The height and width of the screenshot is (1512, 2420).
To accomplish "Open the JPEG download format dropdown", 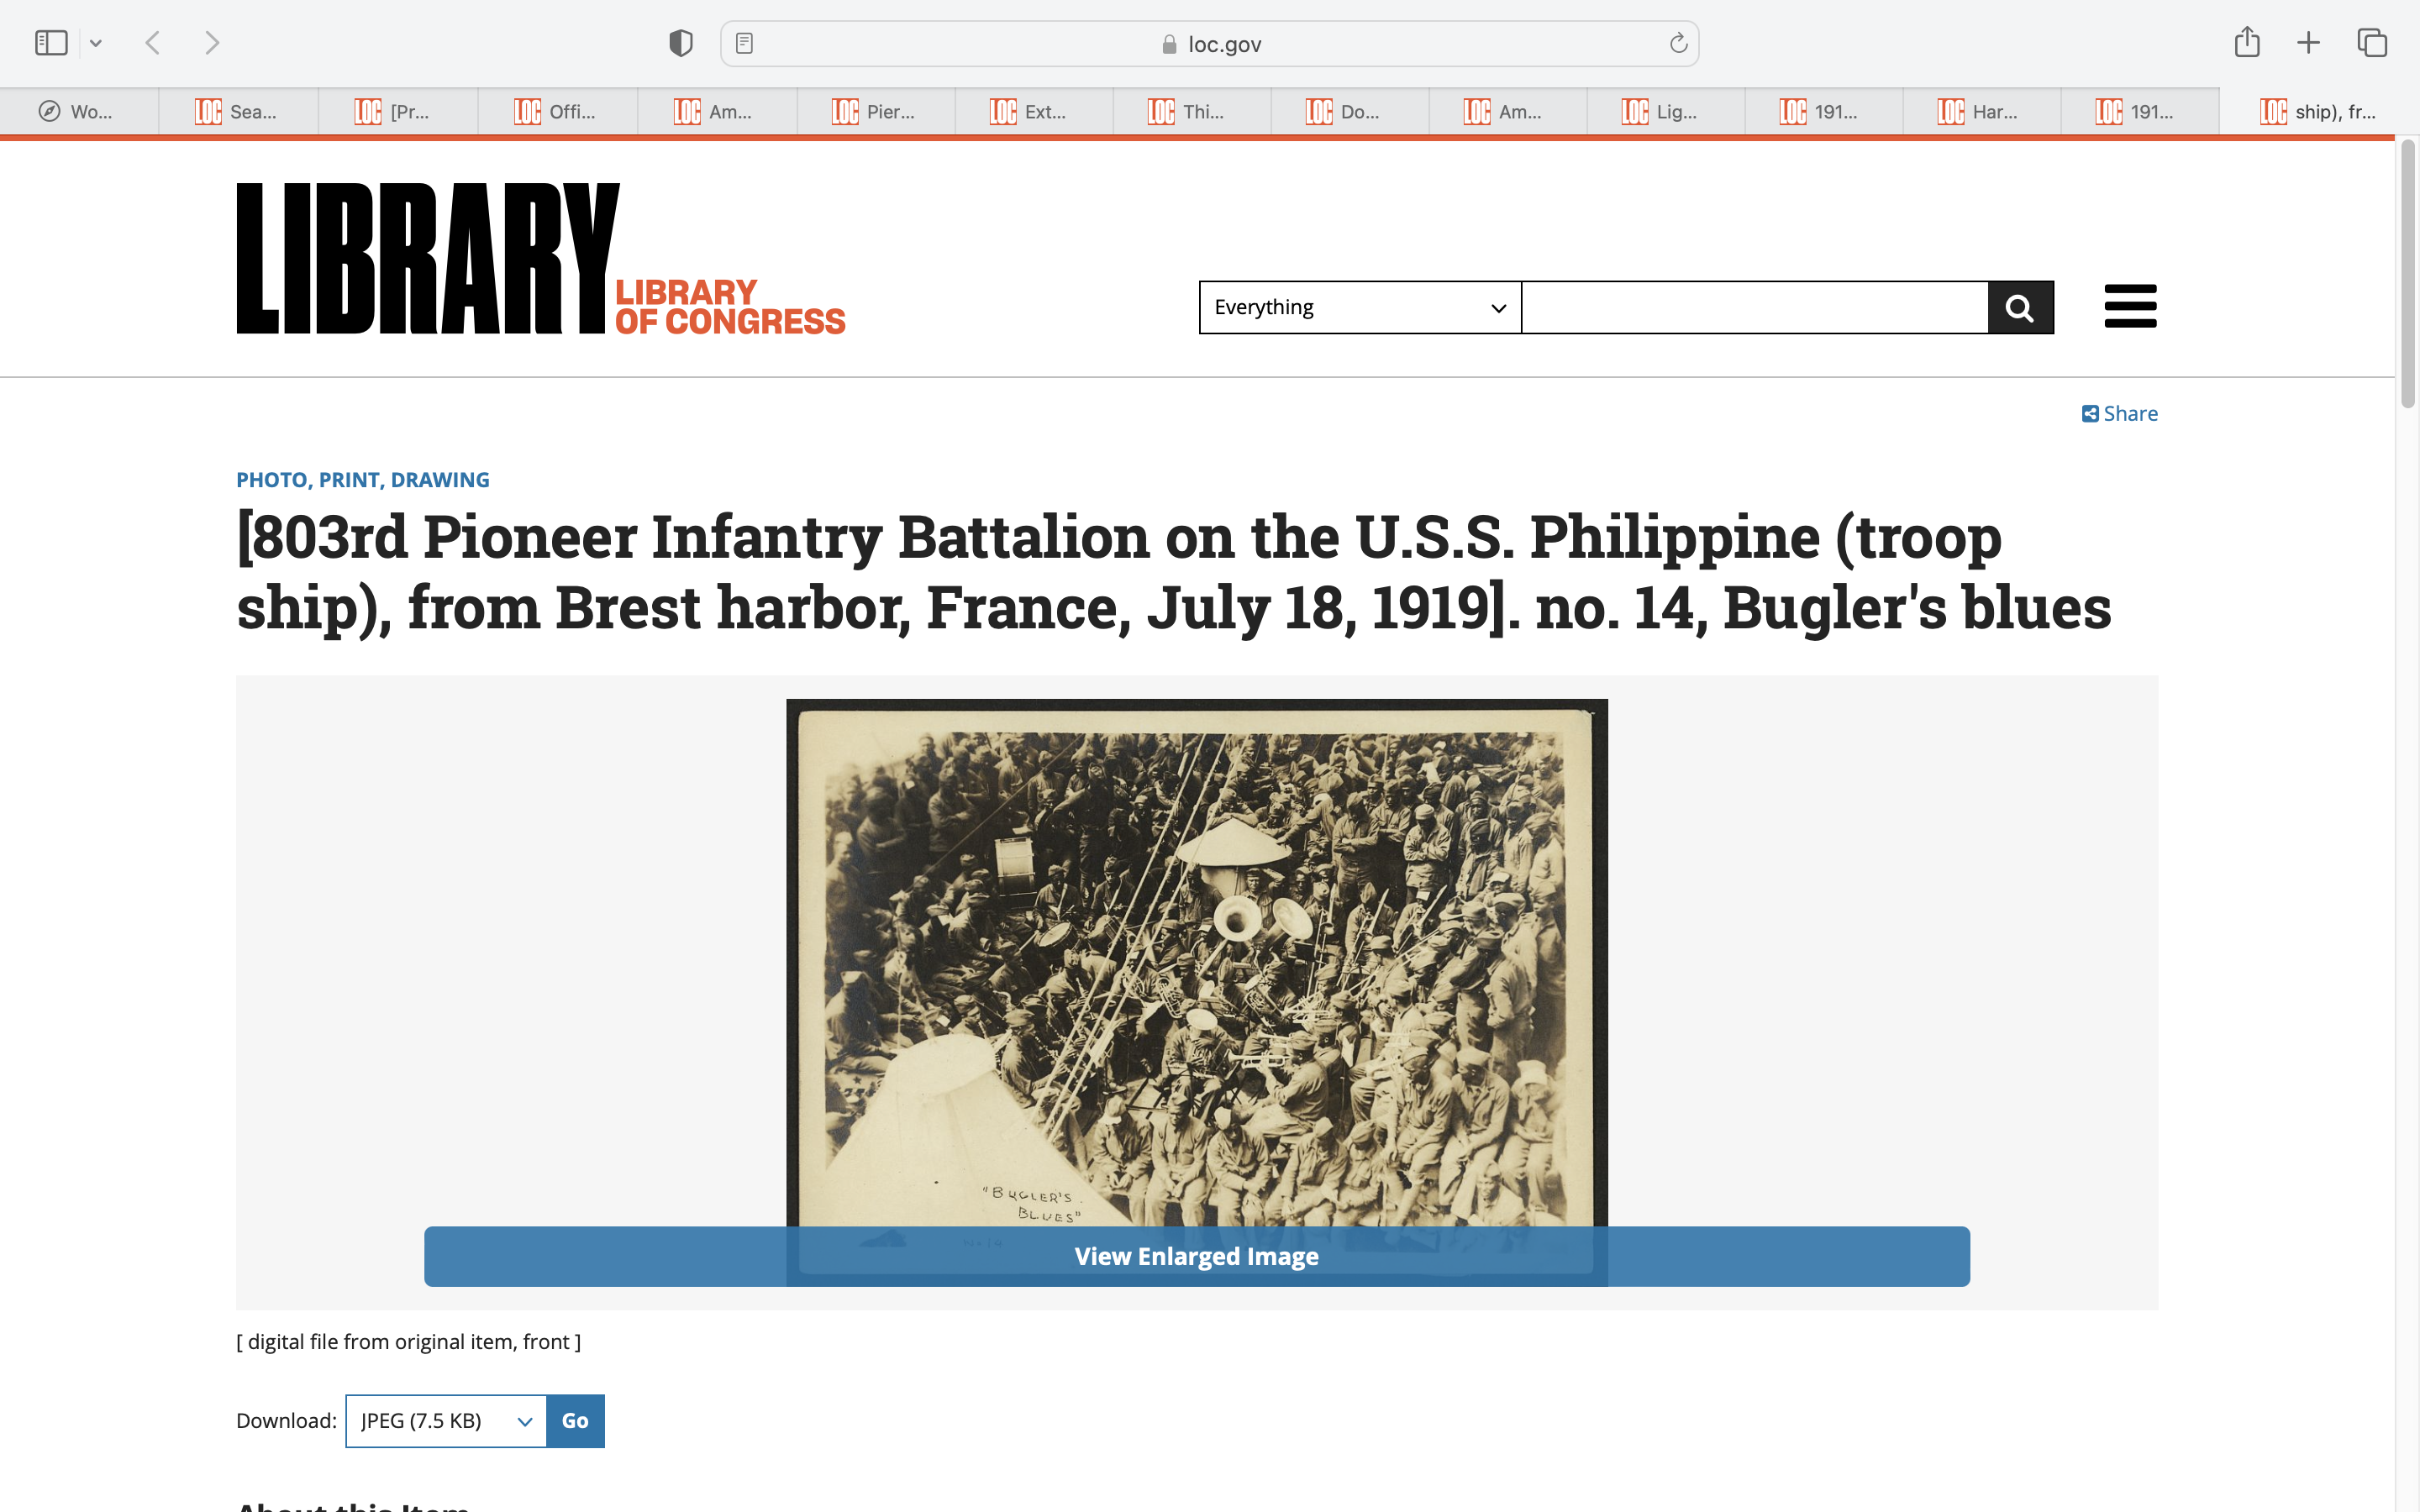I will [x=445, y=1421].
